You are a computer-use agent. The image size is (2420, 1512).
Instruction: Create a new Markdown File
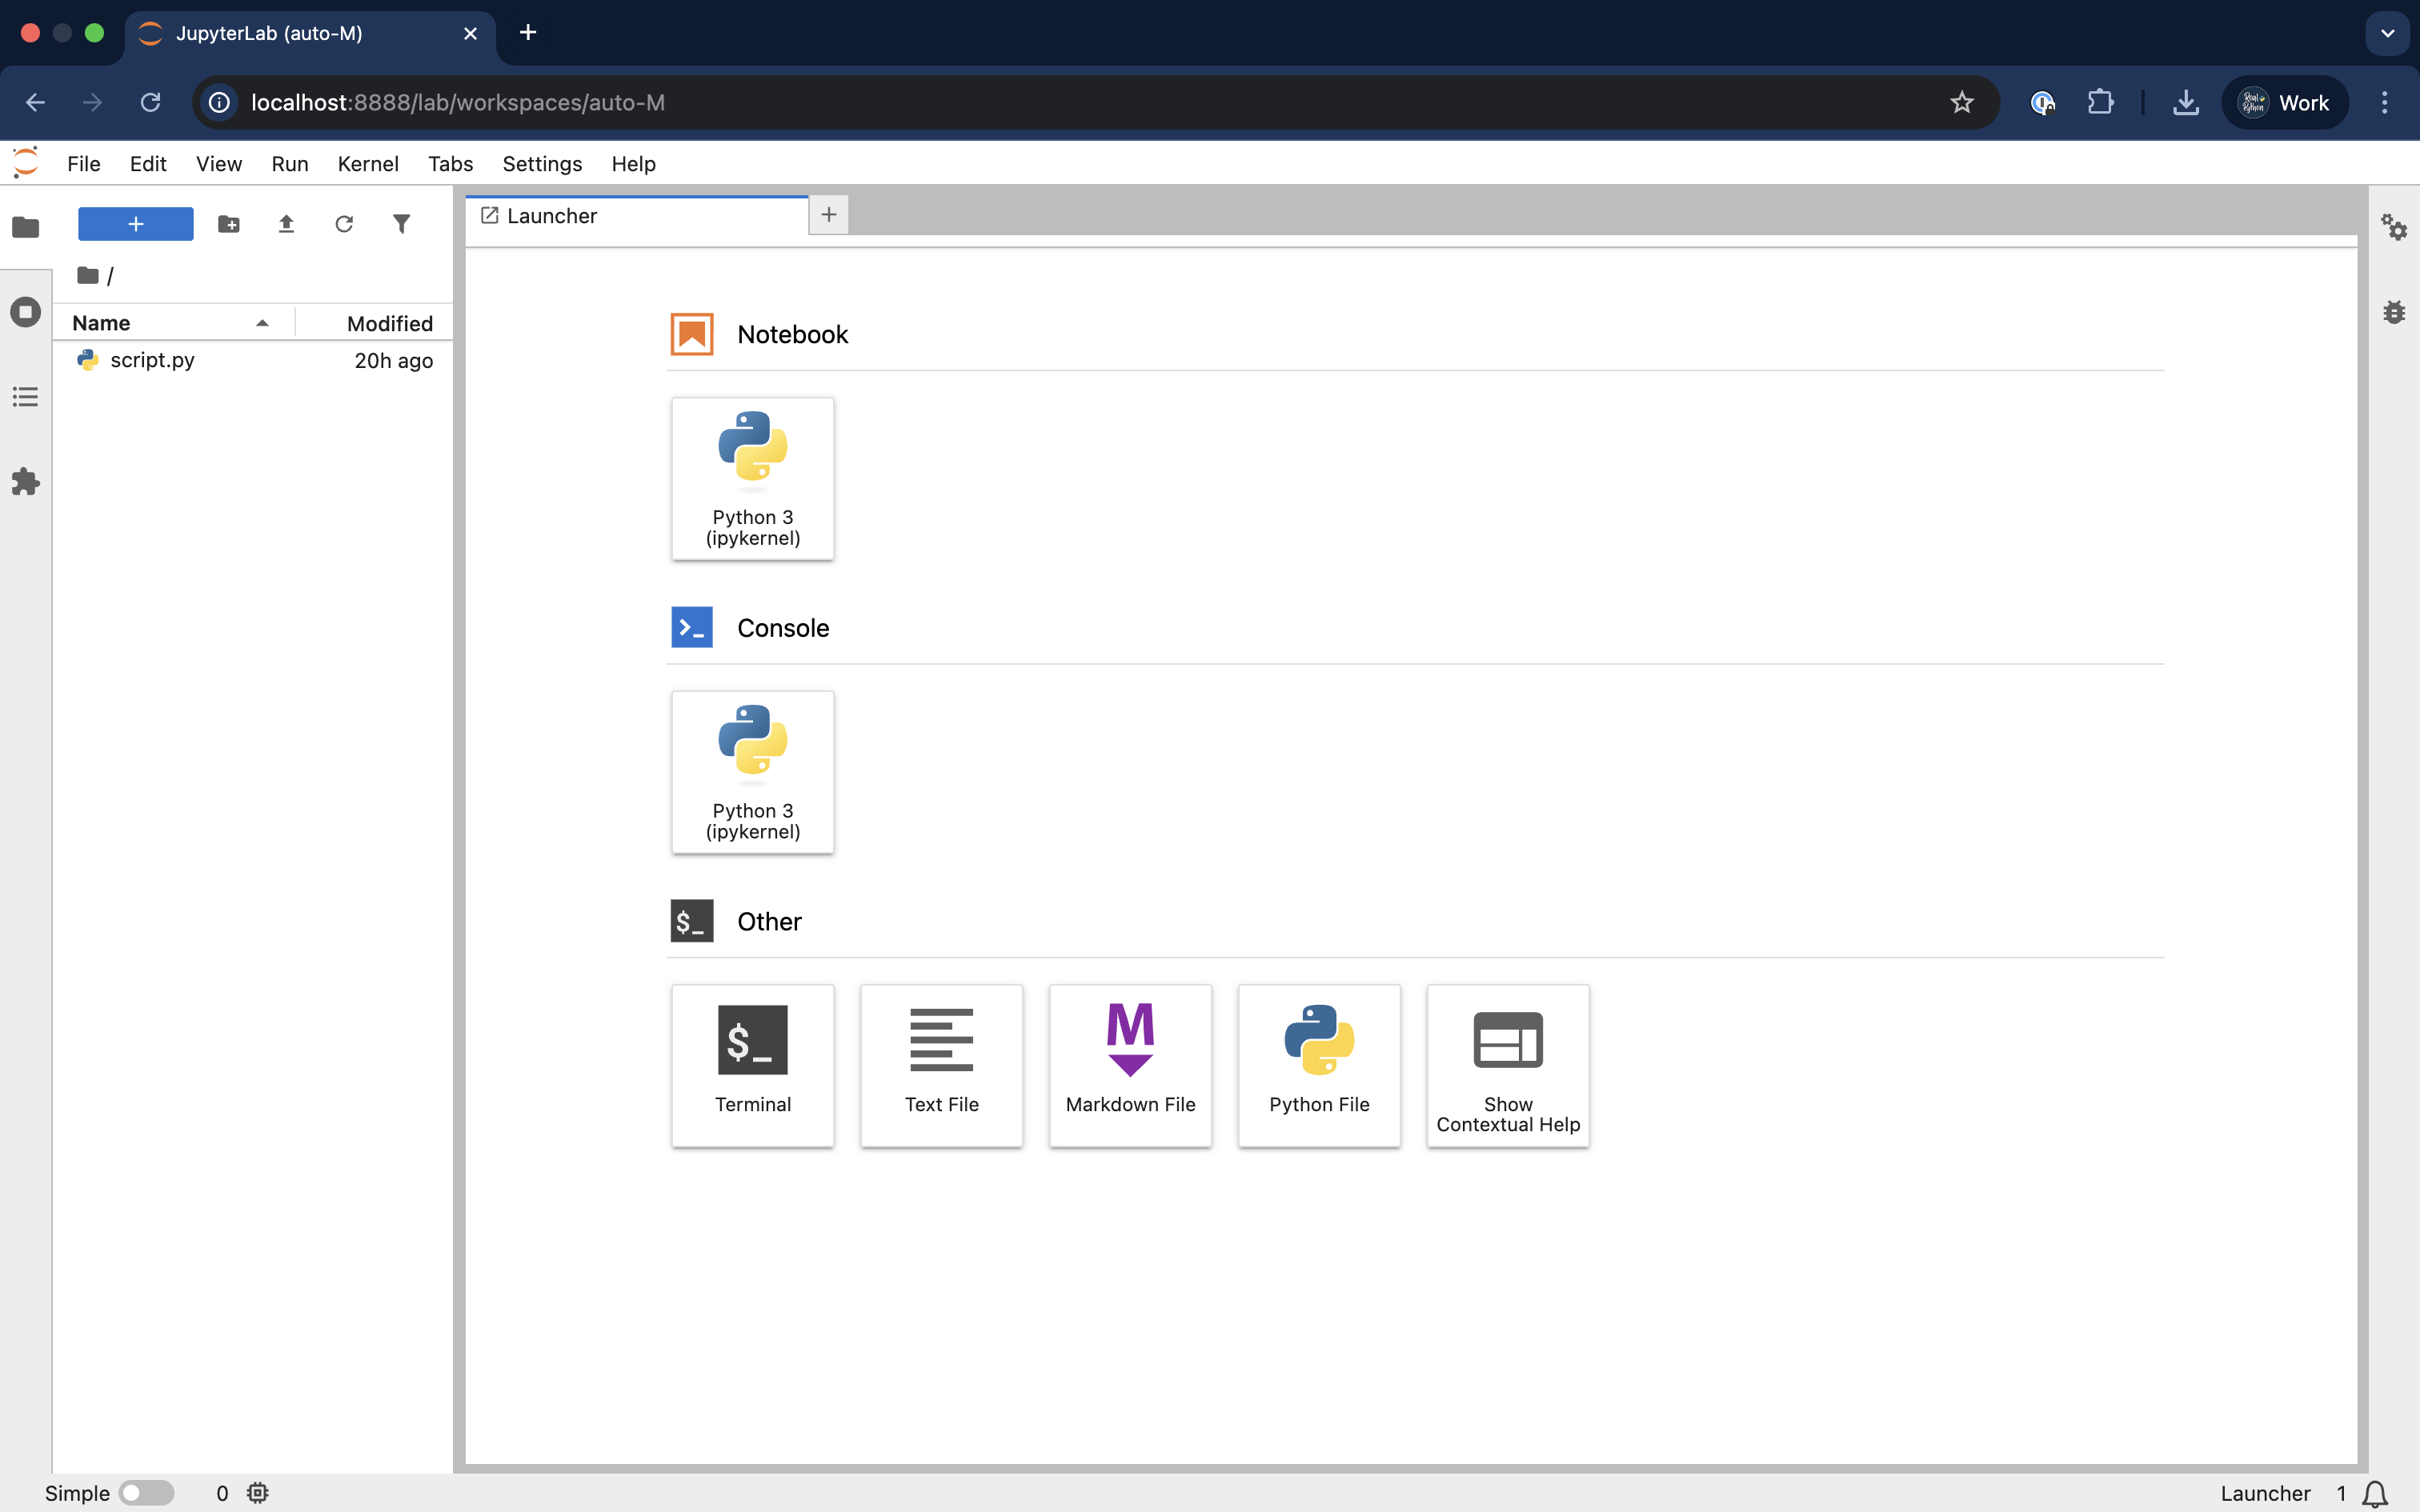1131,1066
